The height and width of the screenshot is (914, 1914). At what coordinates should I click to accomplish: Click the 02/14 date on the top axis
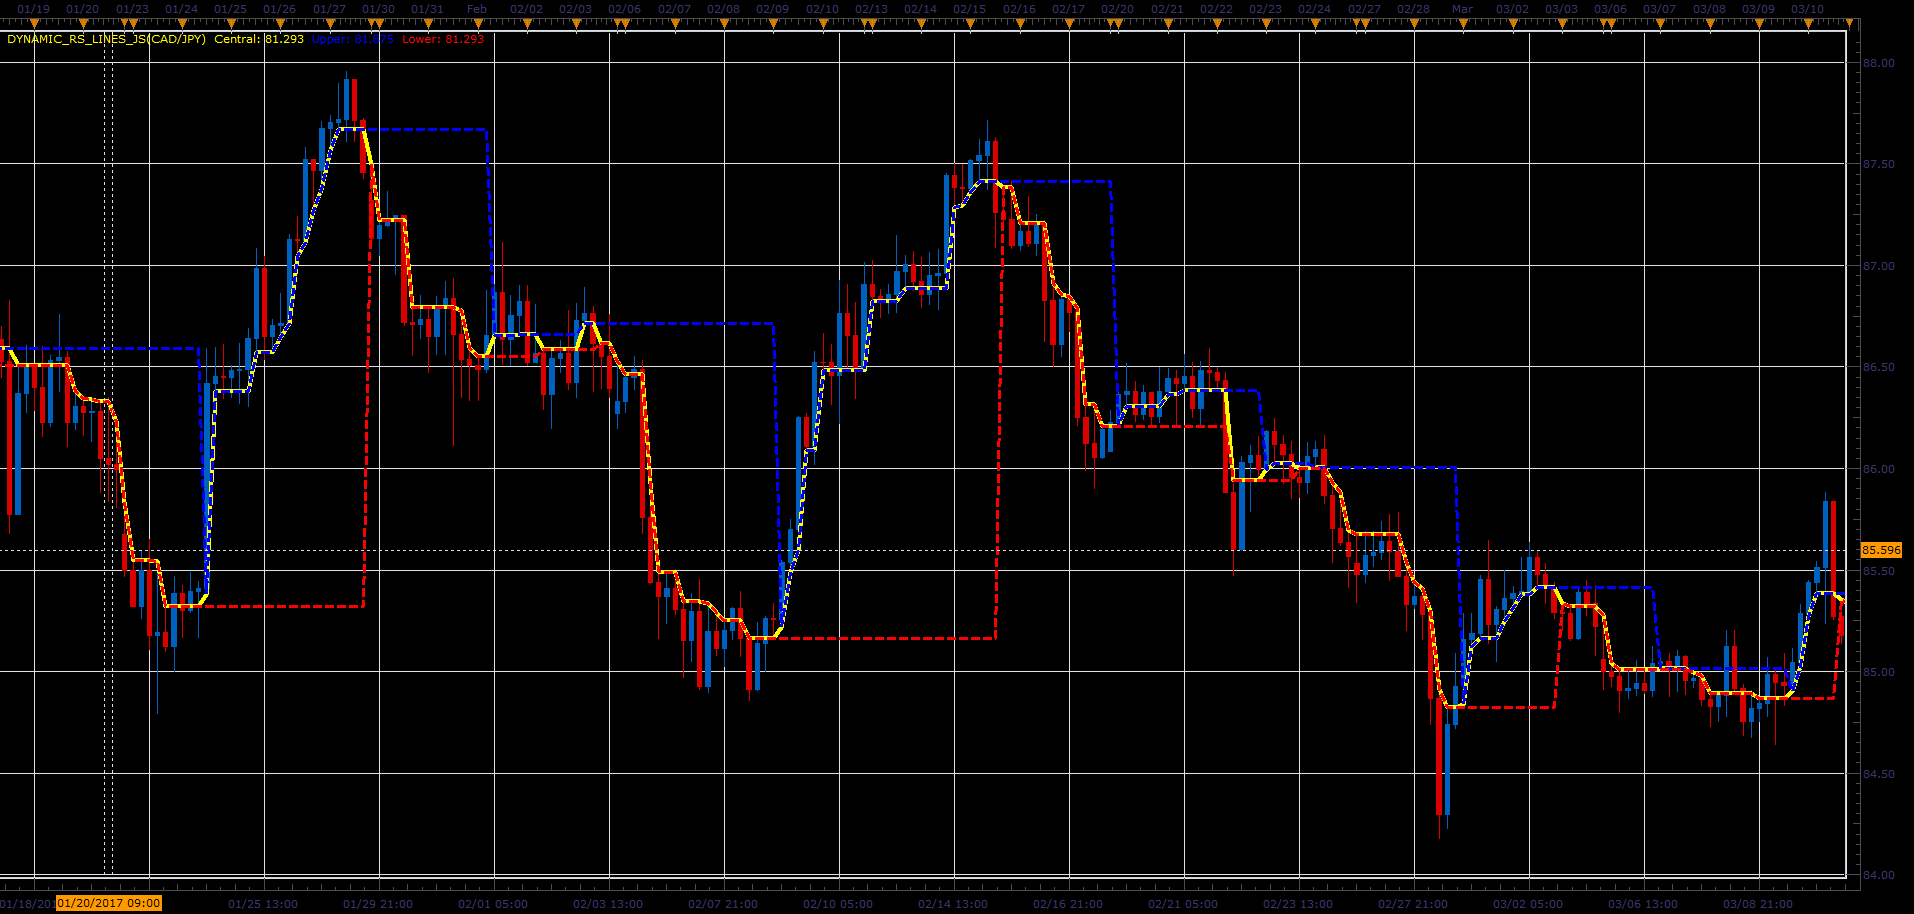(920, 9)
